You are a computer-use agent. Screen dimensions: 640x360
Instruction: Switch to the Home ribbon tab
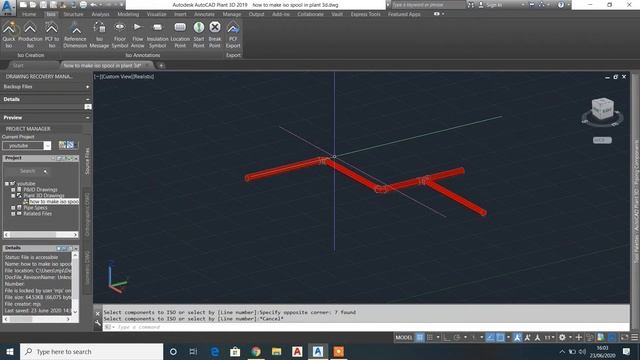[29, 14]
